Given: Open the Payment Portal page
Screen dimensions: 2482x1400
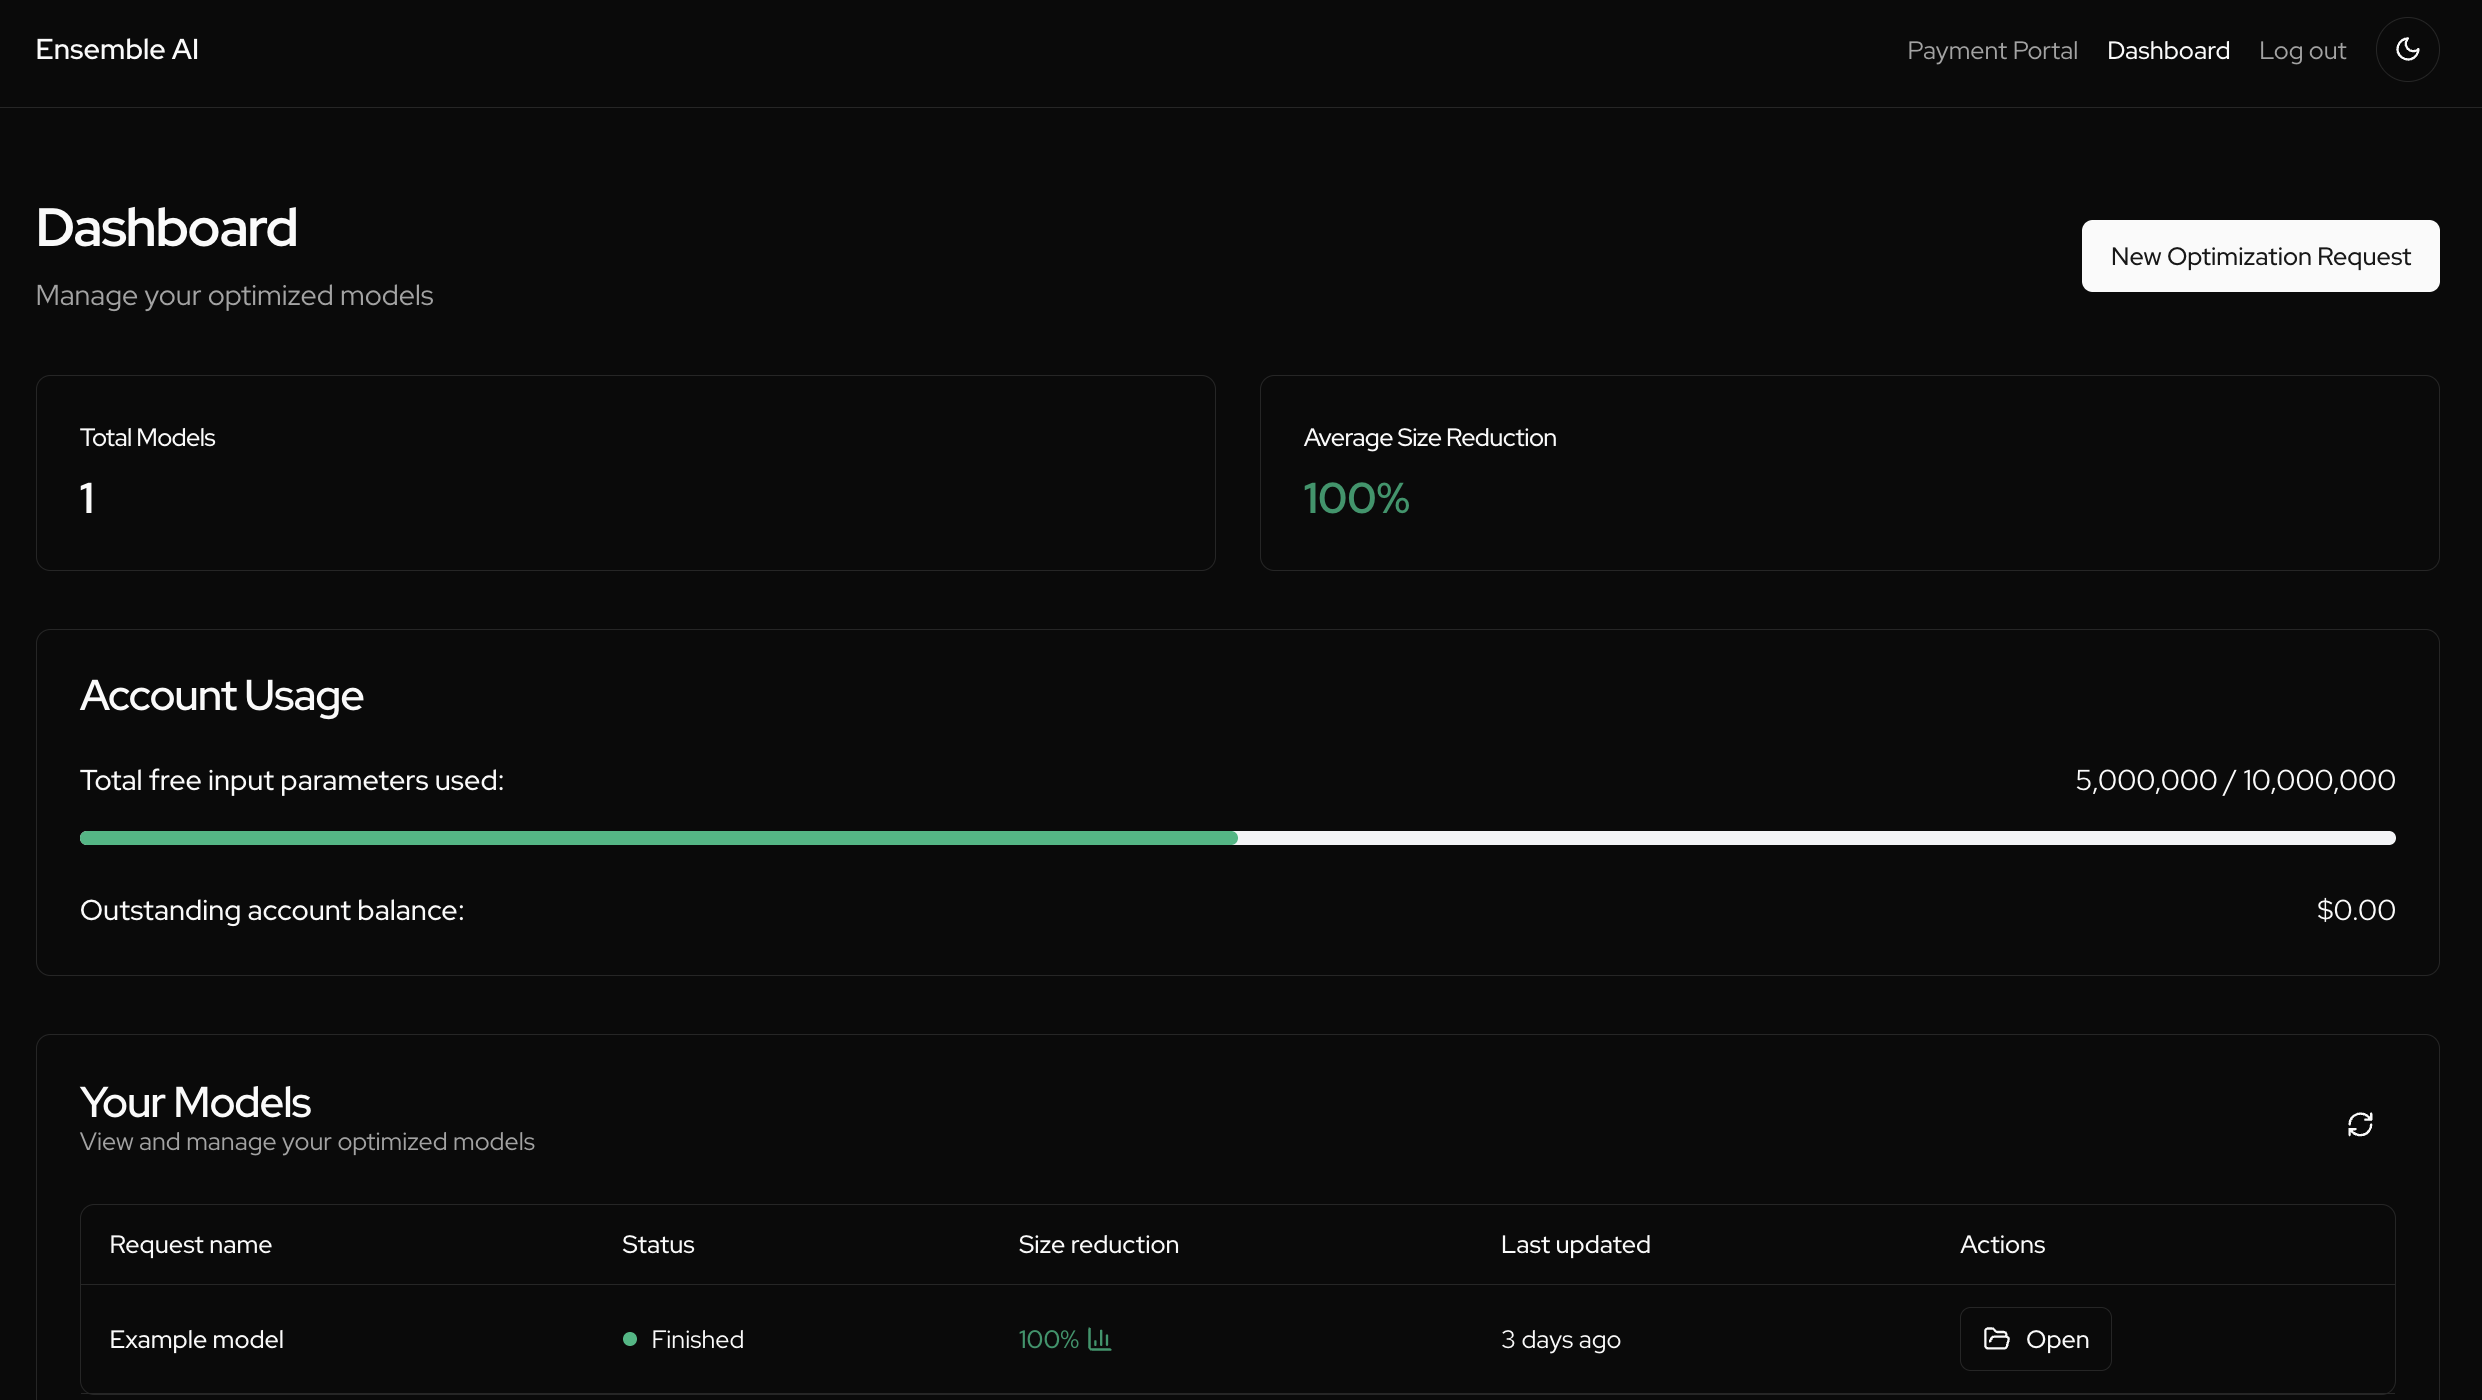Looking at the screenshot, I should click(x=1991, y=51).
